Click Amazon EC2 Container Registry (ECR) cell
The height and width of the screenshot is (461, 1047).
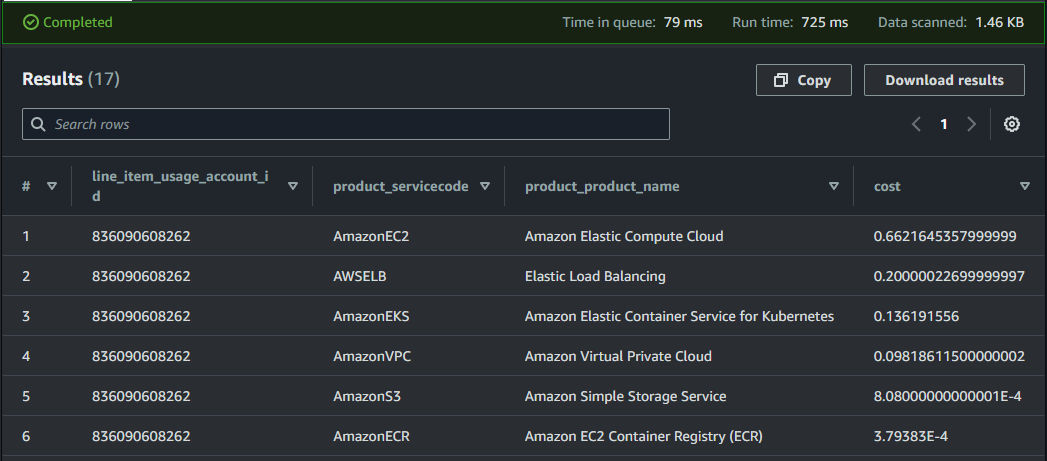(x=644, y=436)
